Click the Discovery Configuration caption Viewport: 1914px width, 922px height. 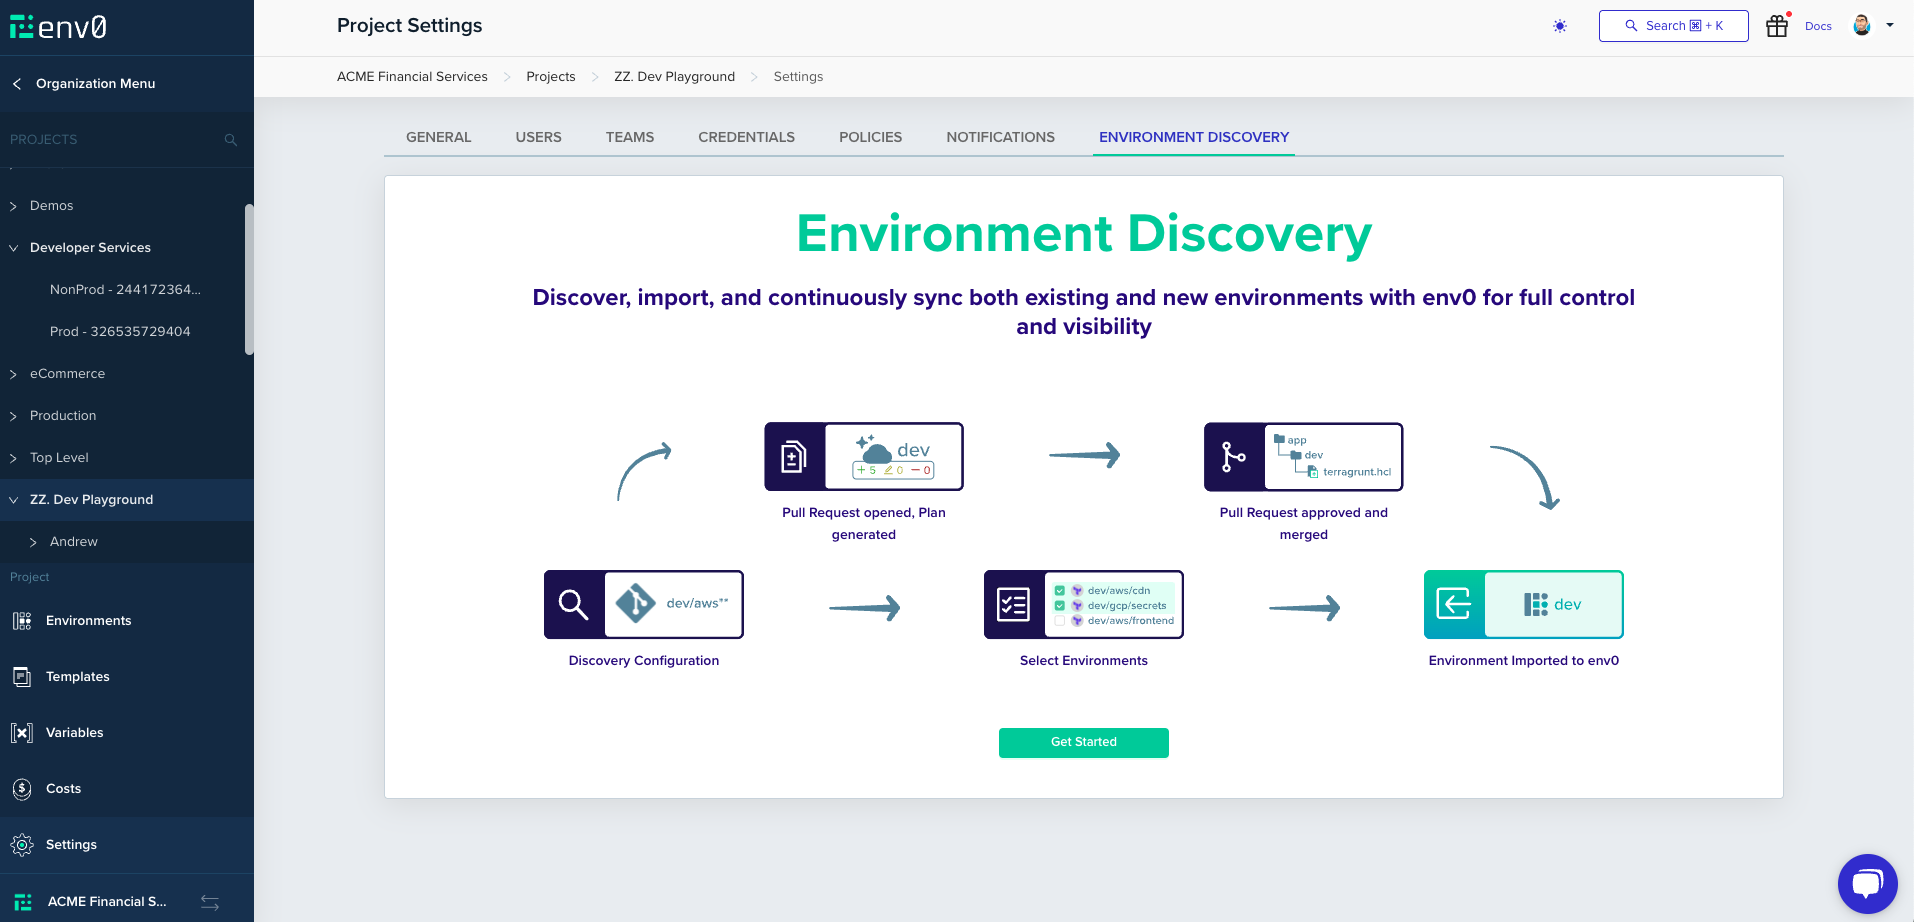(x=644, y=661)
